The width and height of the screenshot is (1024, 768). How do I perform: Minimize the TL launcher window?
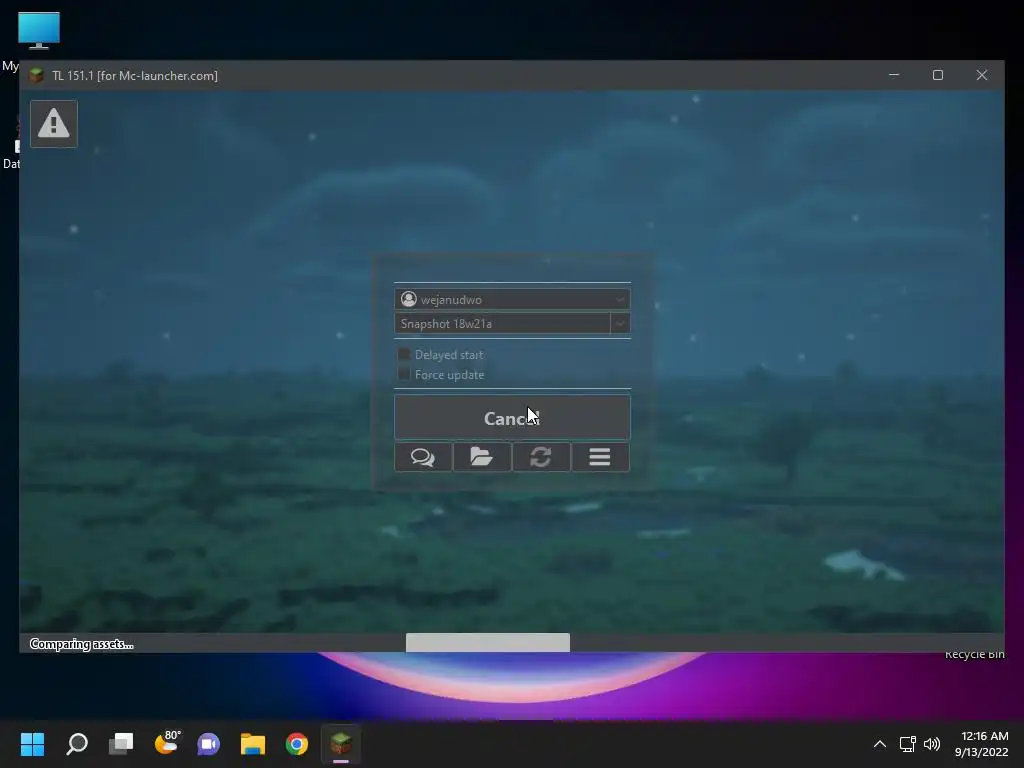click(894, 75)
